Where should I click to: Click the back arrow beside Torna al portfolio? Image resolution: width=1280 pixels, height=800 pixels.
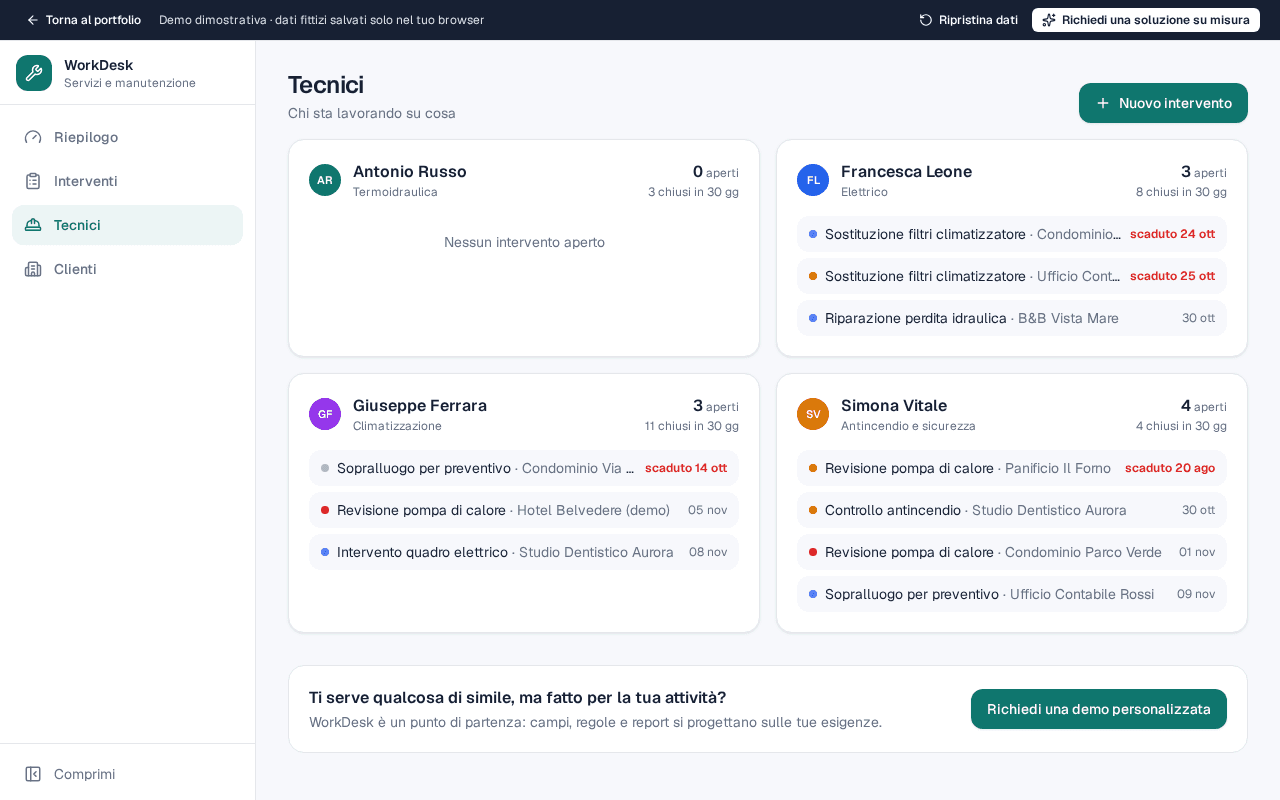pos(33,20)
